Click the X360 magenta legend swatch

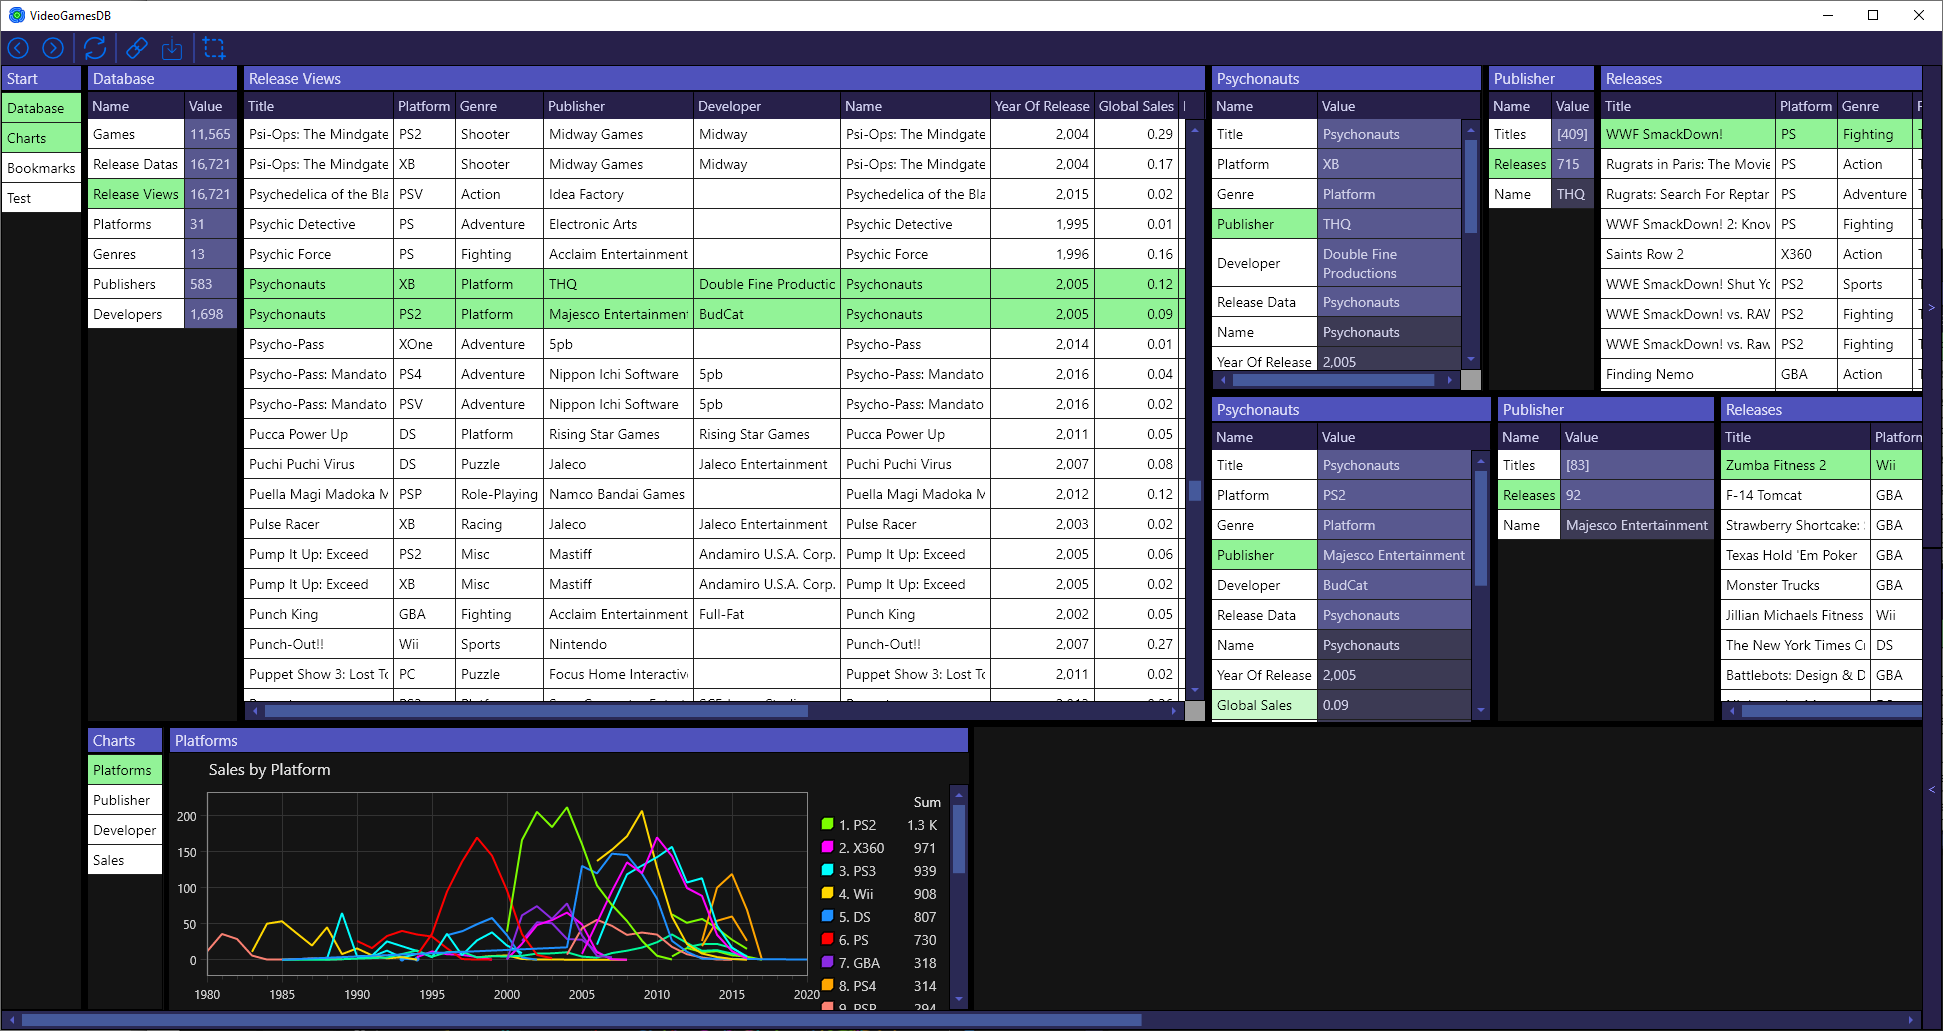tap(827, 847)
